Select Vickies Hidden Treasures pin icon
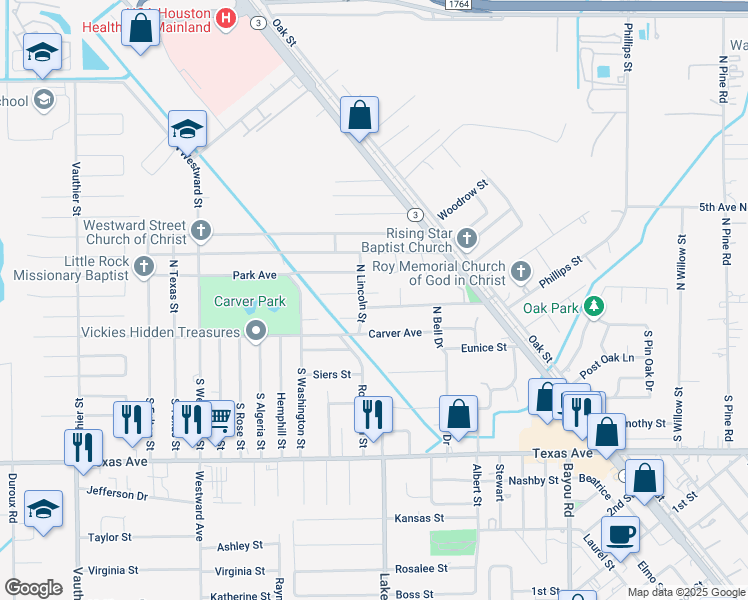 [x=256, y=331]
